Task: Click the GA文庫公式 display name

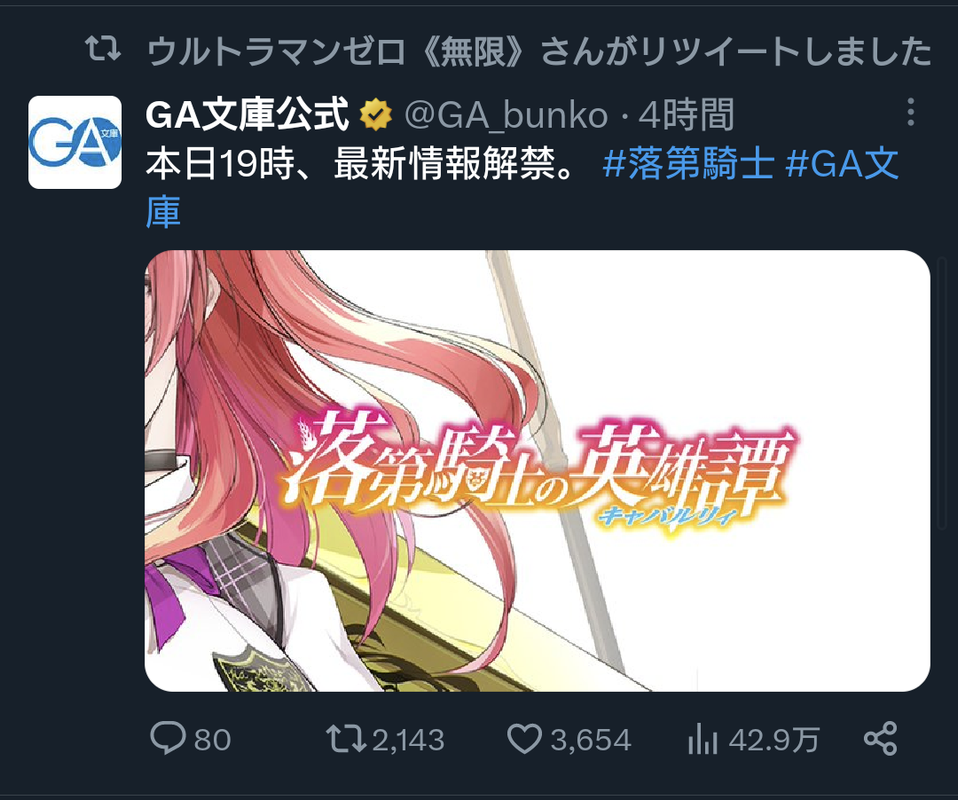Action: coord(247,115)
